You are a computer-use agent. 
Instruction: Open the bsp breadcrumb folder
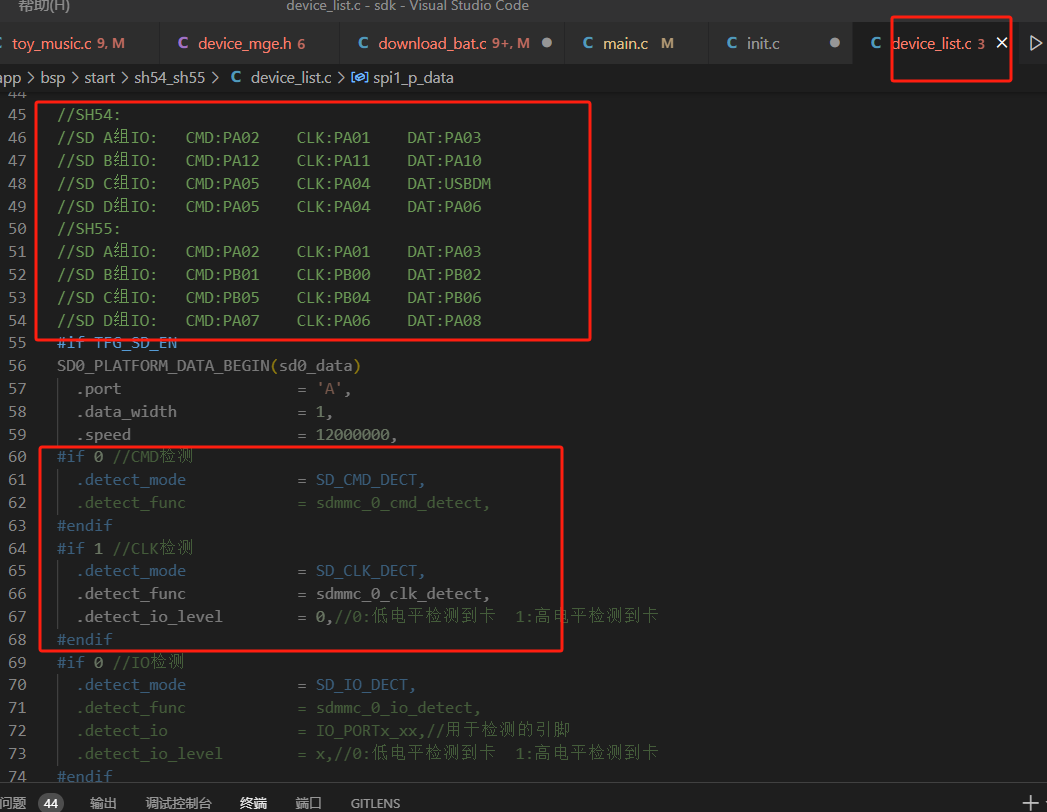tap(53, 77)
